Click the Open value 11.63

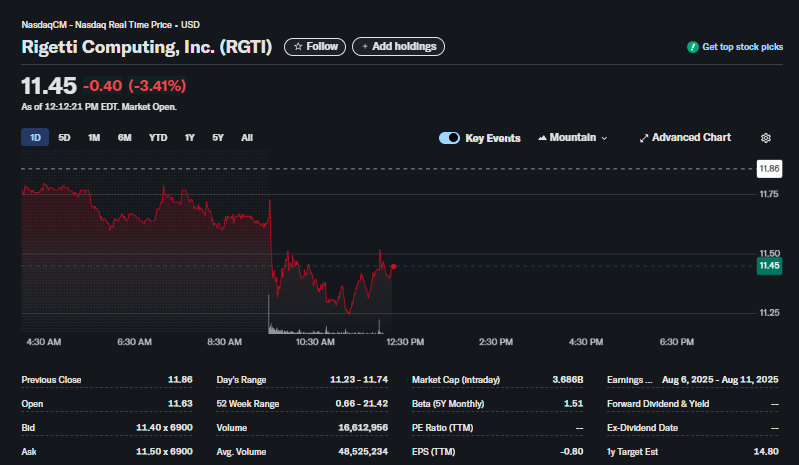pyautogui.click(x=180, y=403)
